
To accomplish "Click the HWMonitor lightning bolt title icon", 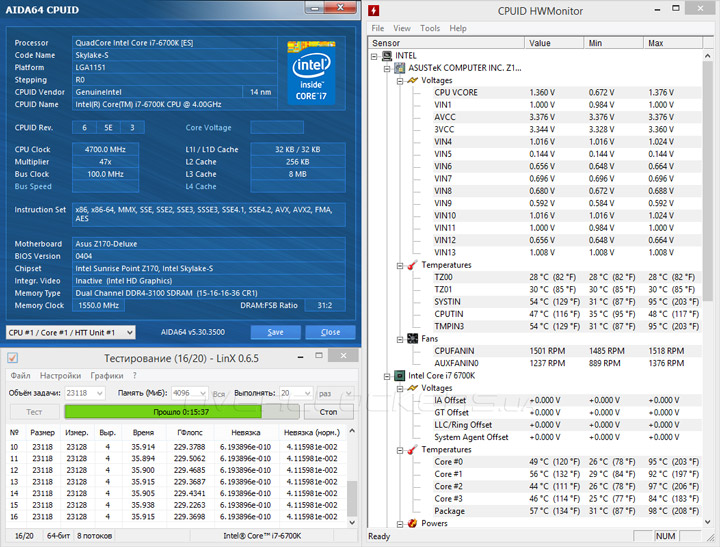I will tap(374, 11).
